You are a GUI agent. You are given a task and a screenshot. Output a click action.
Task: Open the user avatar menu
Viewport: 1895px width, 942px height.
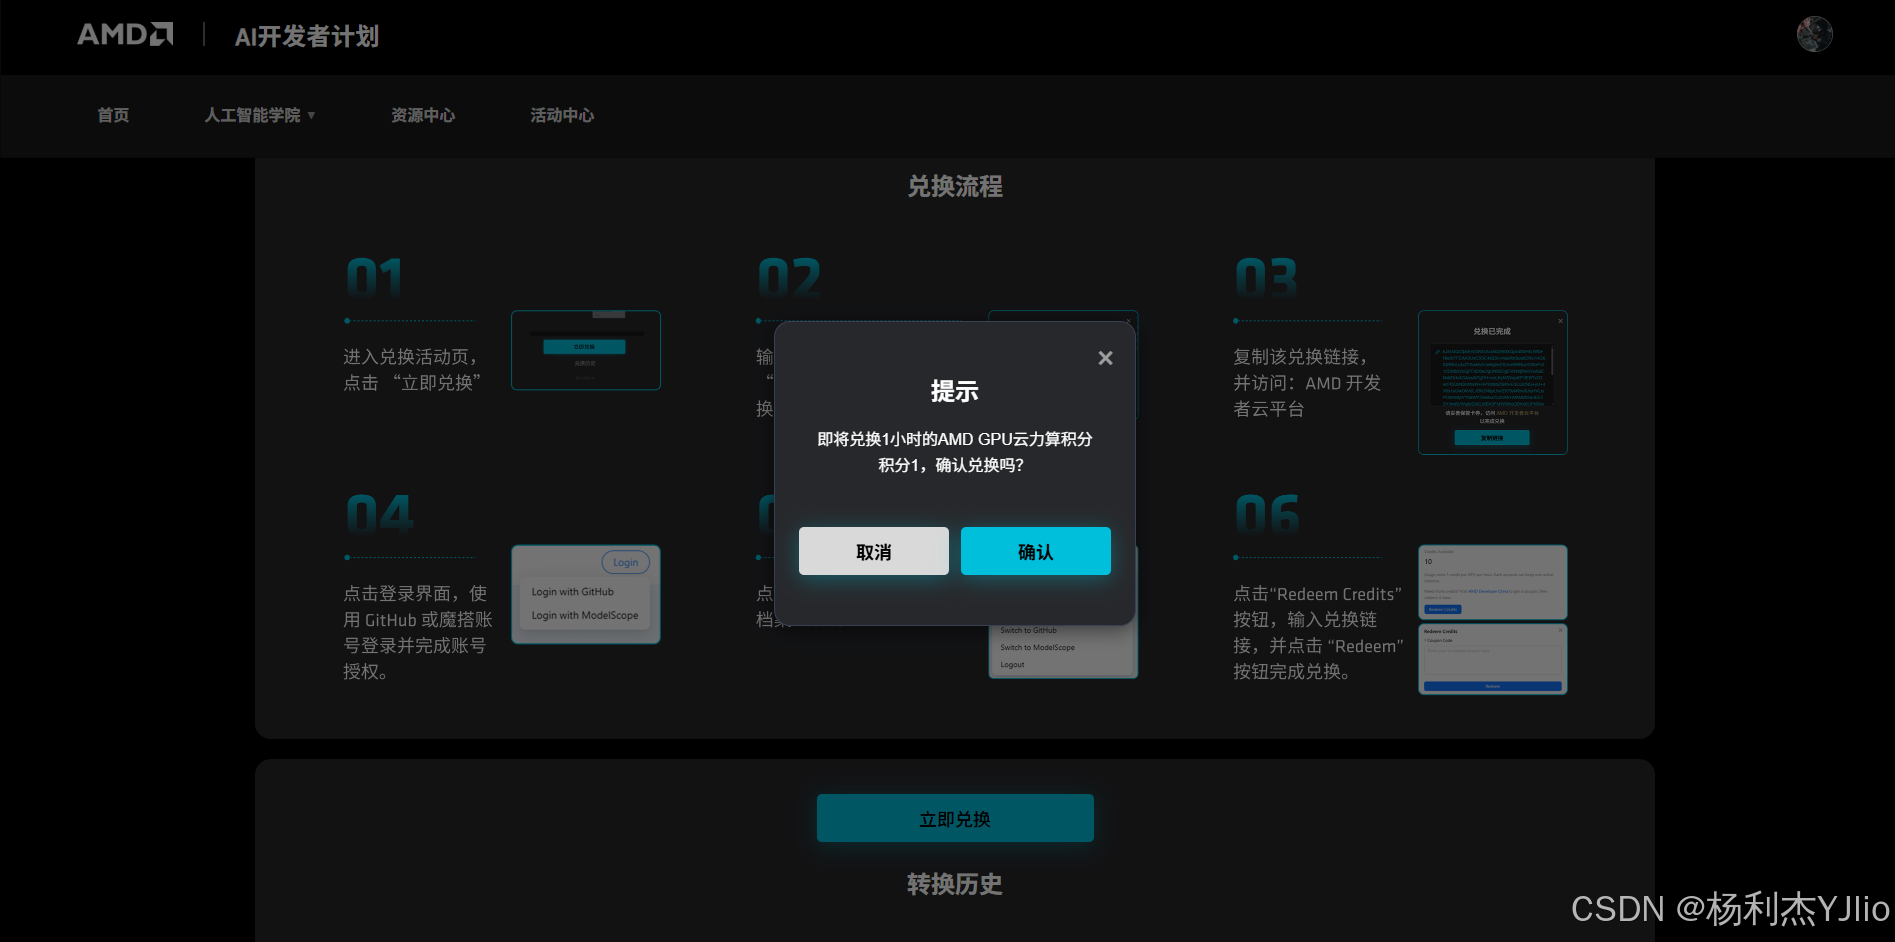(1814, 34)
